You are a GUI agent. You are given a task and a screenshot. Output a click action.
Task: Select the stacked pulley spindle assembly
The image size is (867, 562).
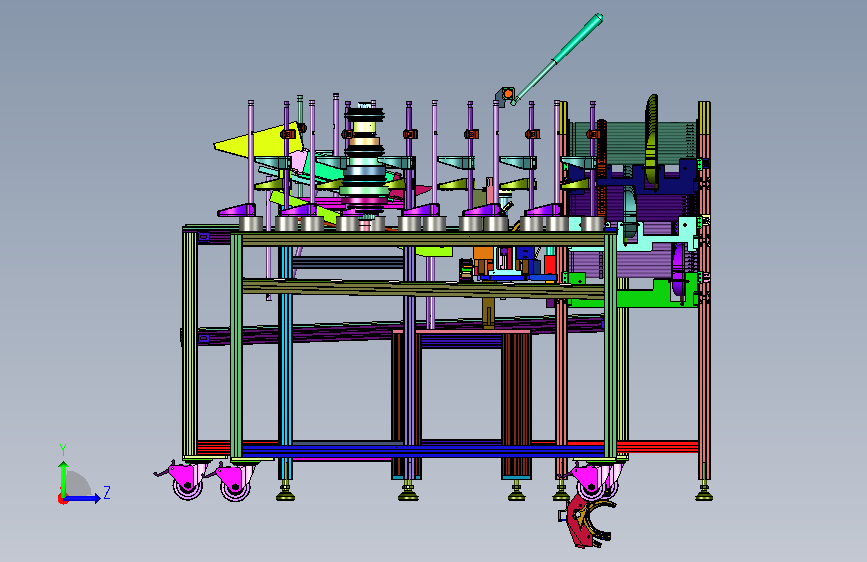click(x=363, y=165)
